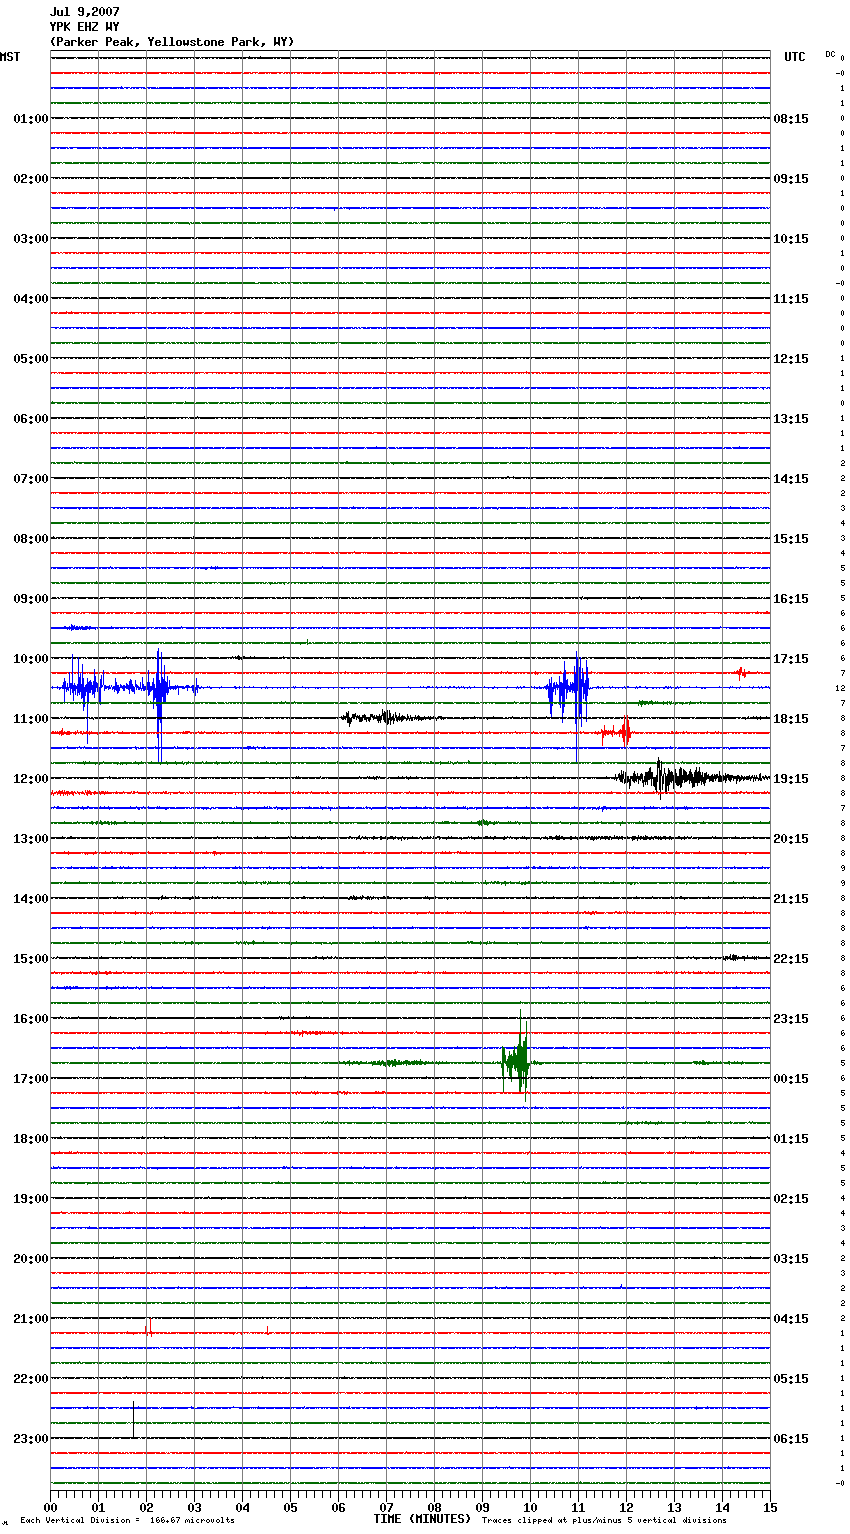This screenshot has height=1534, width=850.
Task: Click minute "12" on the bottom axis
Action: coord(626,1507)
